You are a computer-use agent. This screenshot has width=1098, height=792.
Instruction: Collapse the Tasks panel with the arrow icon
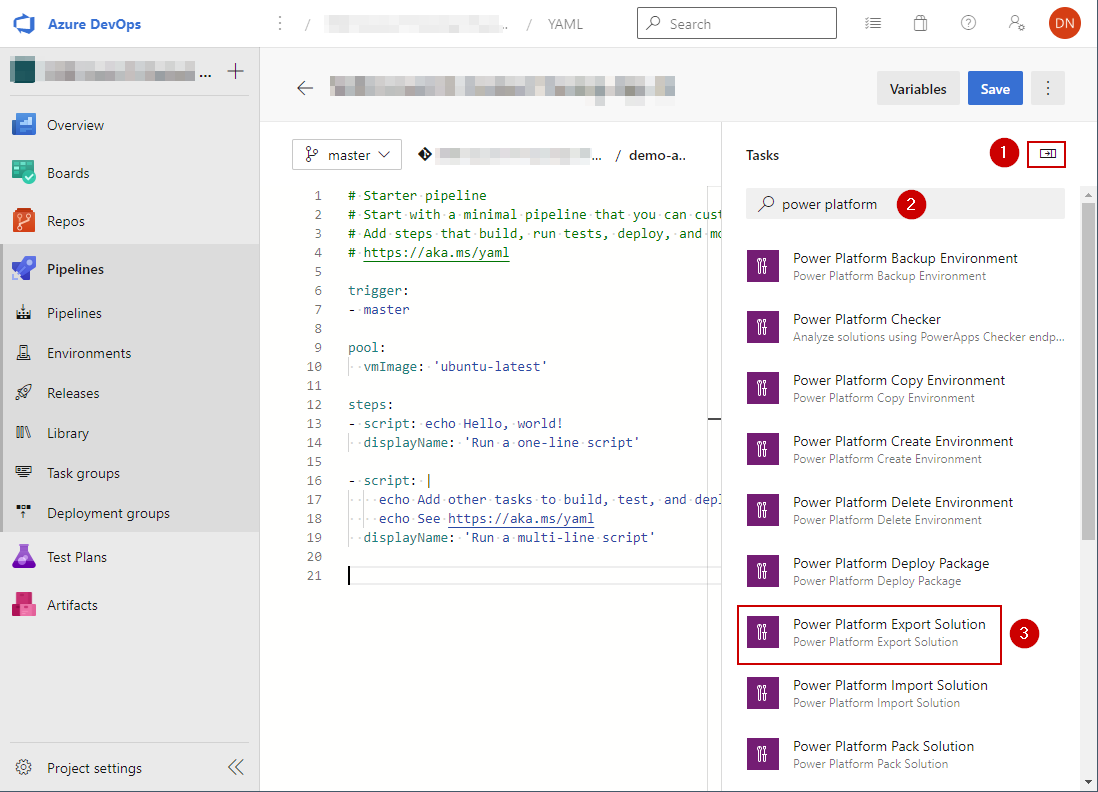1046,155
